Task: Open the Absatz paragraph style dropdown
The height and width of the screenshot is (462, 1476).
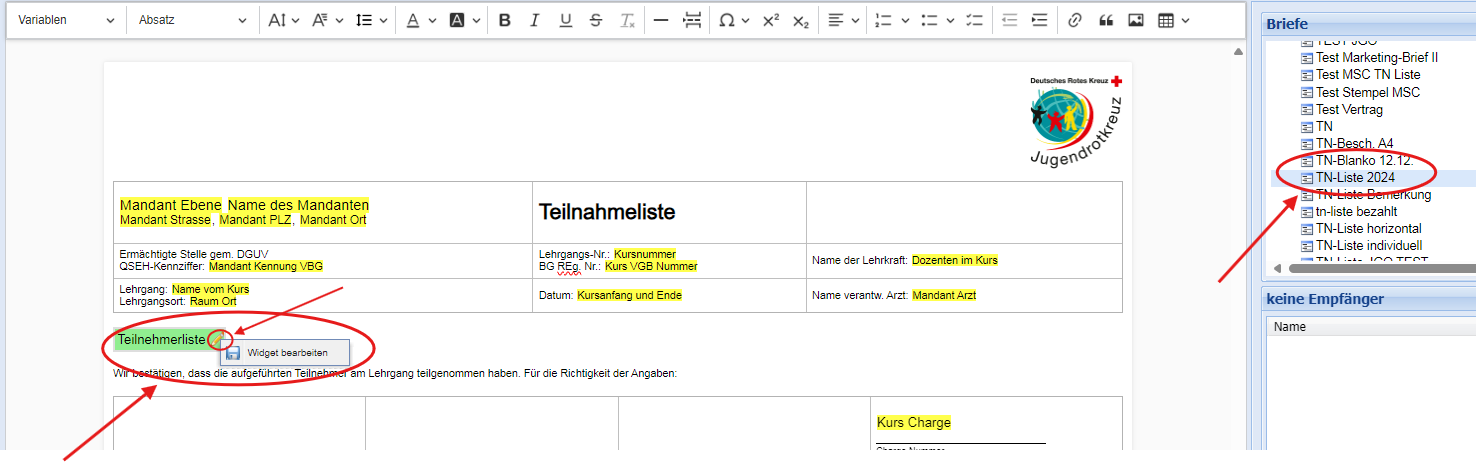Action: [x=191, y=20]
